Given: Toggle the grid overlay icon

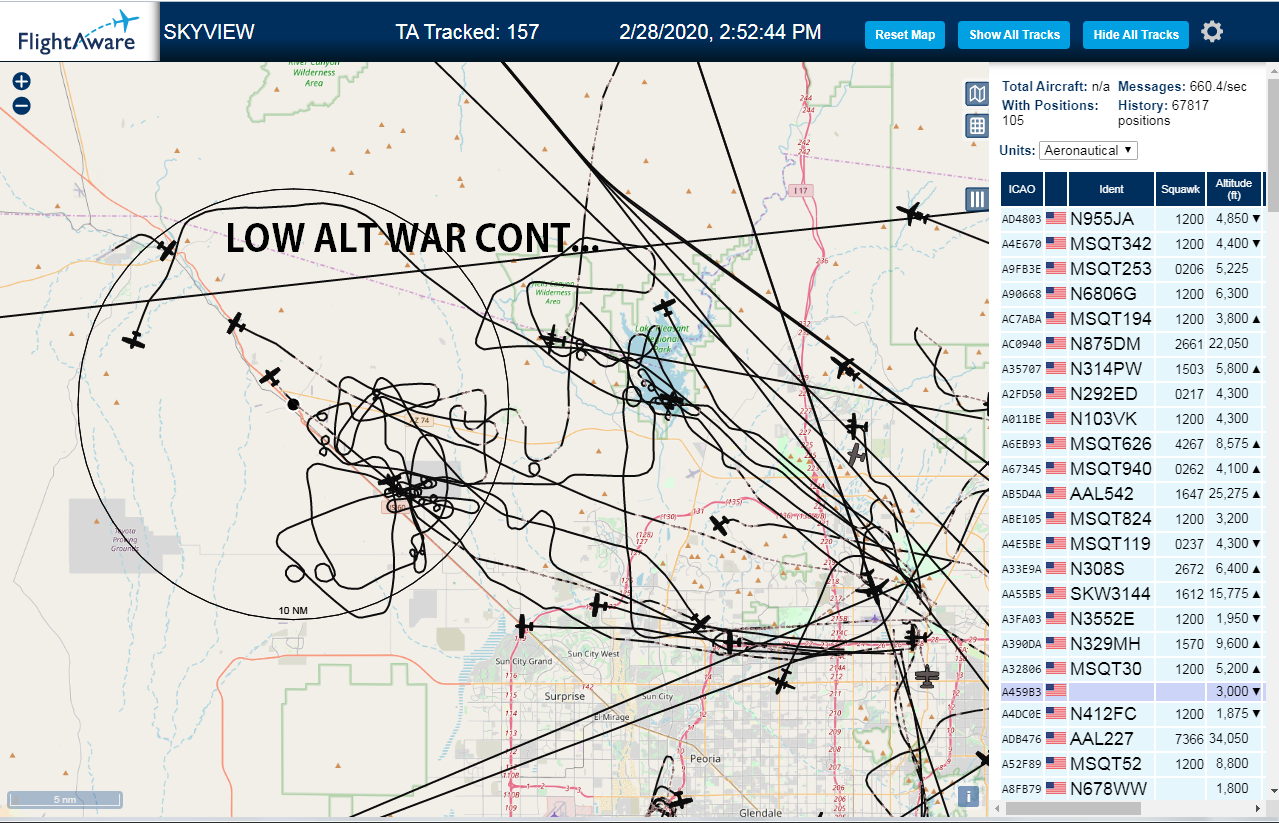Looking at the screenshot, I should 977,126.
